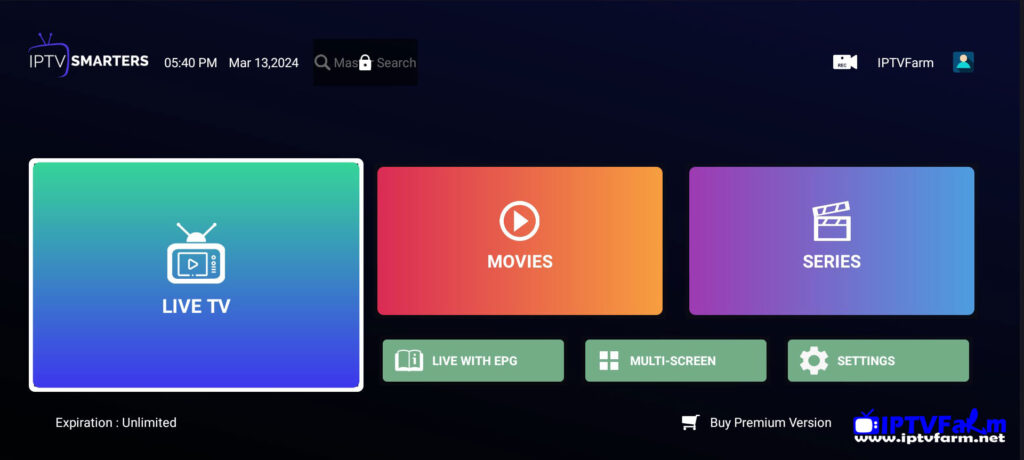Click the lock icon on search
The image size is (1024, 460).
point(365,63)
